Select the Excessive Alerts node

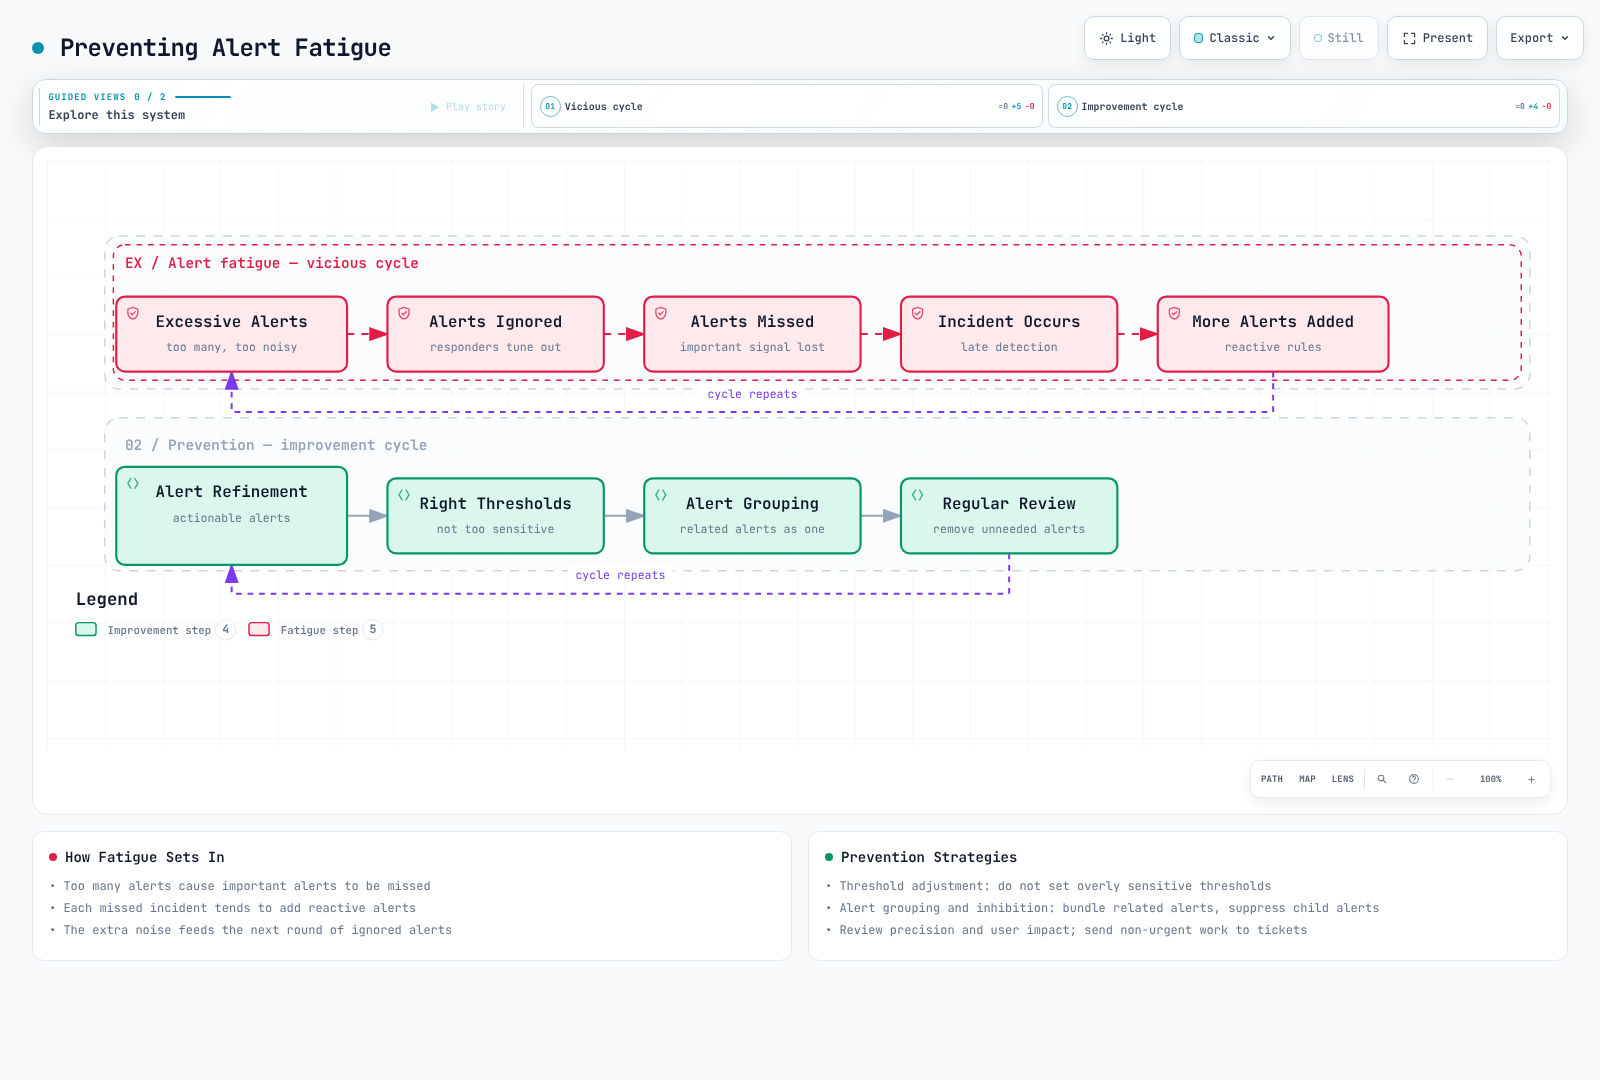pyautogui.click(x=232, y=334)
